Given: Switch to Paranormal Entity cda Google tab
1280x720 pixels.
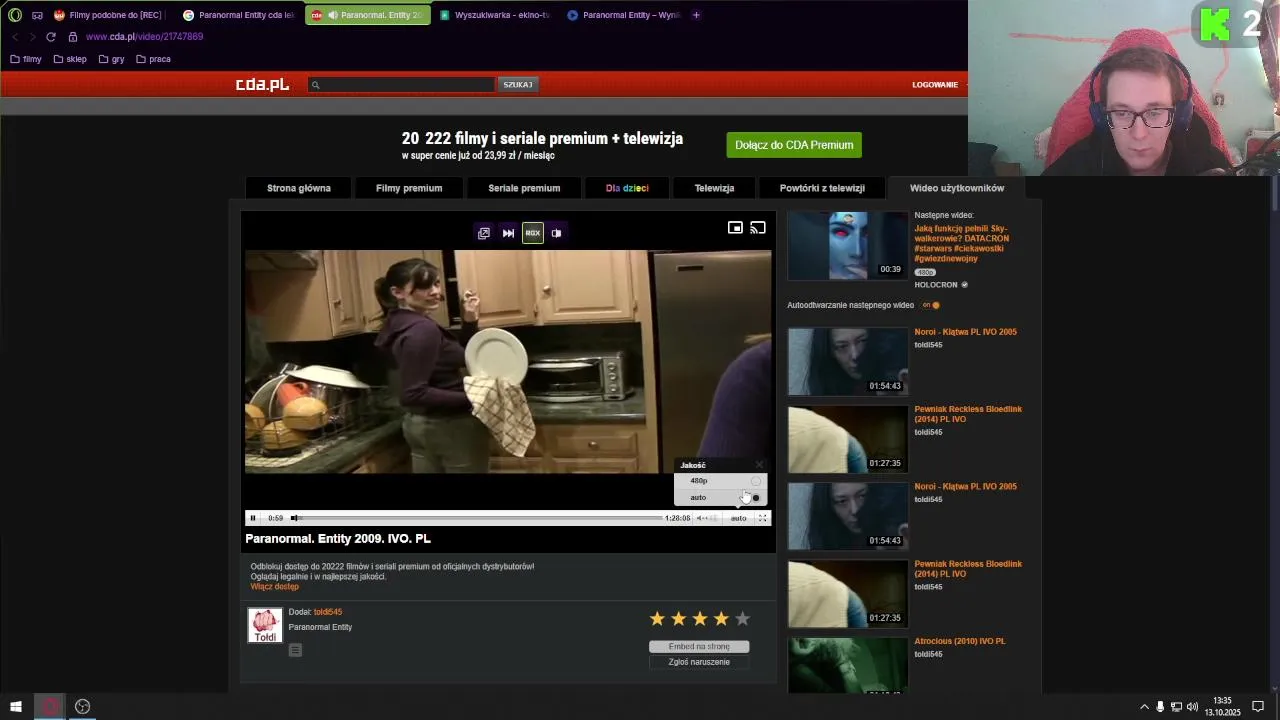Looking at the screenshot, I should [238, 15].
